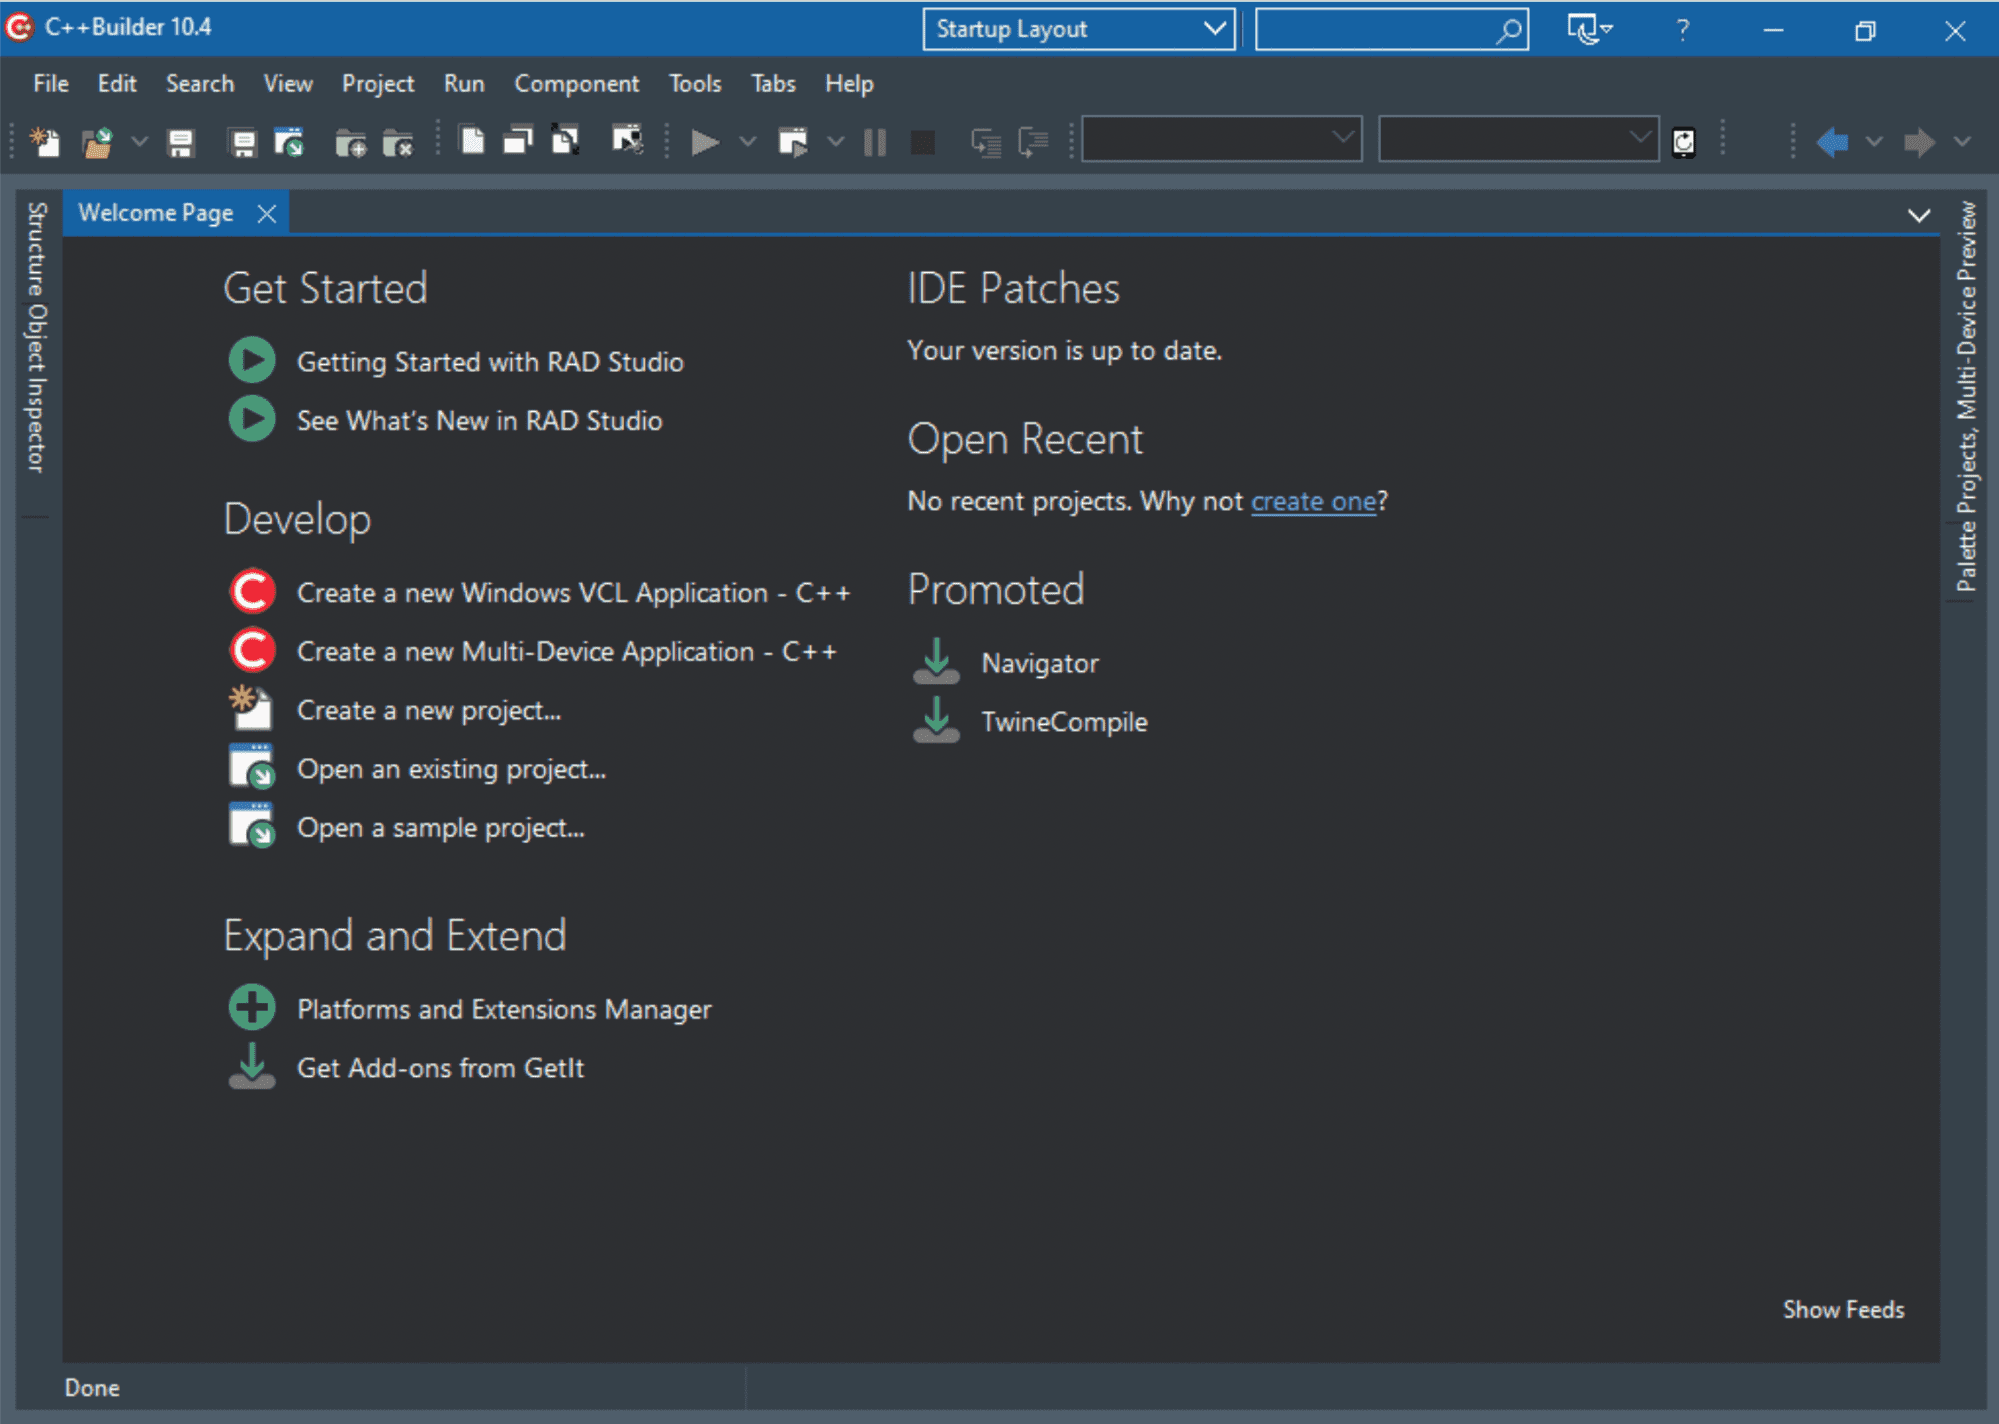This screenshot has width=1999, height=1424.
Task: Click Show Feeds at the bottom right
Action: (x=1843, y=1309)
